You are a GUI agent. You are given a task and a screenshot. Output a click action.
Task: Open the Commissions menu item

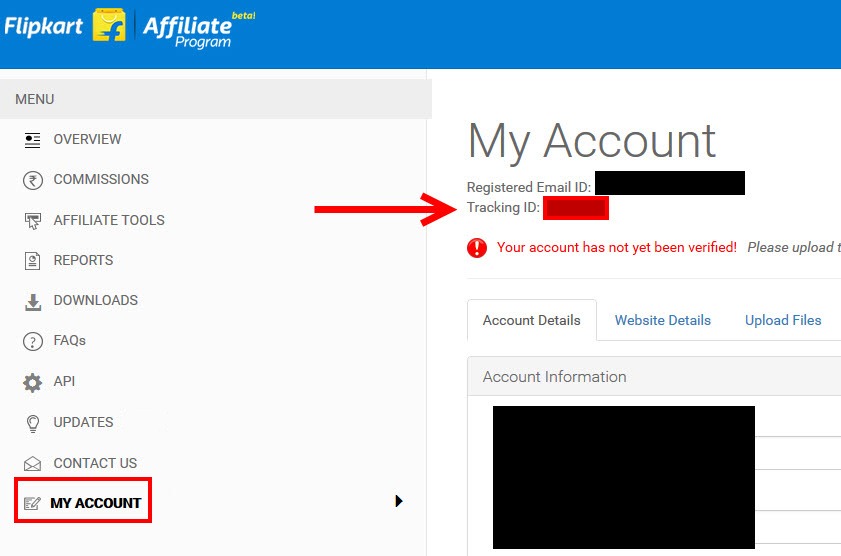click(101, 179)
